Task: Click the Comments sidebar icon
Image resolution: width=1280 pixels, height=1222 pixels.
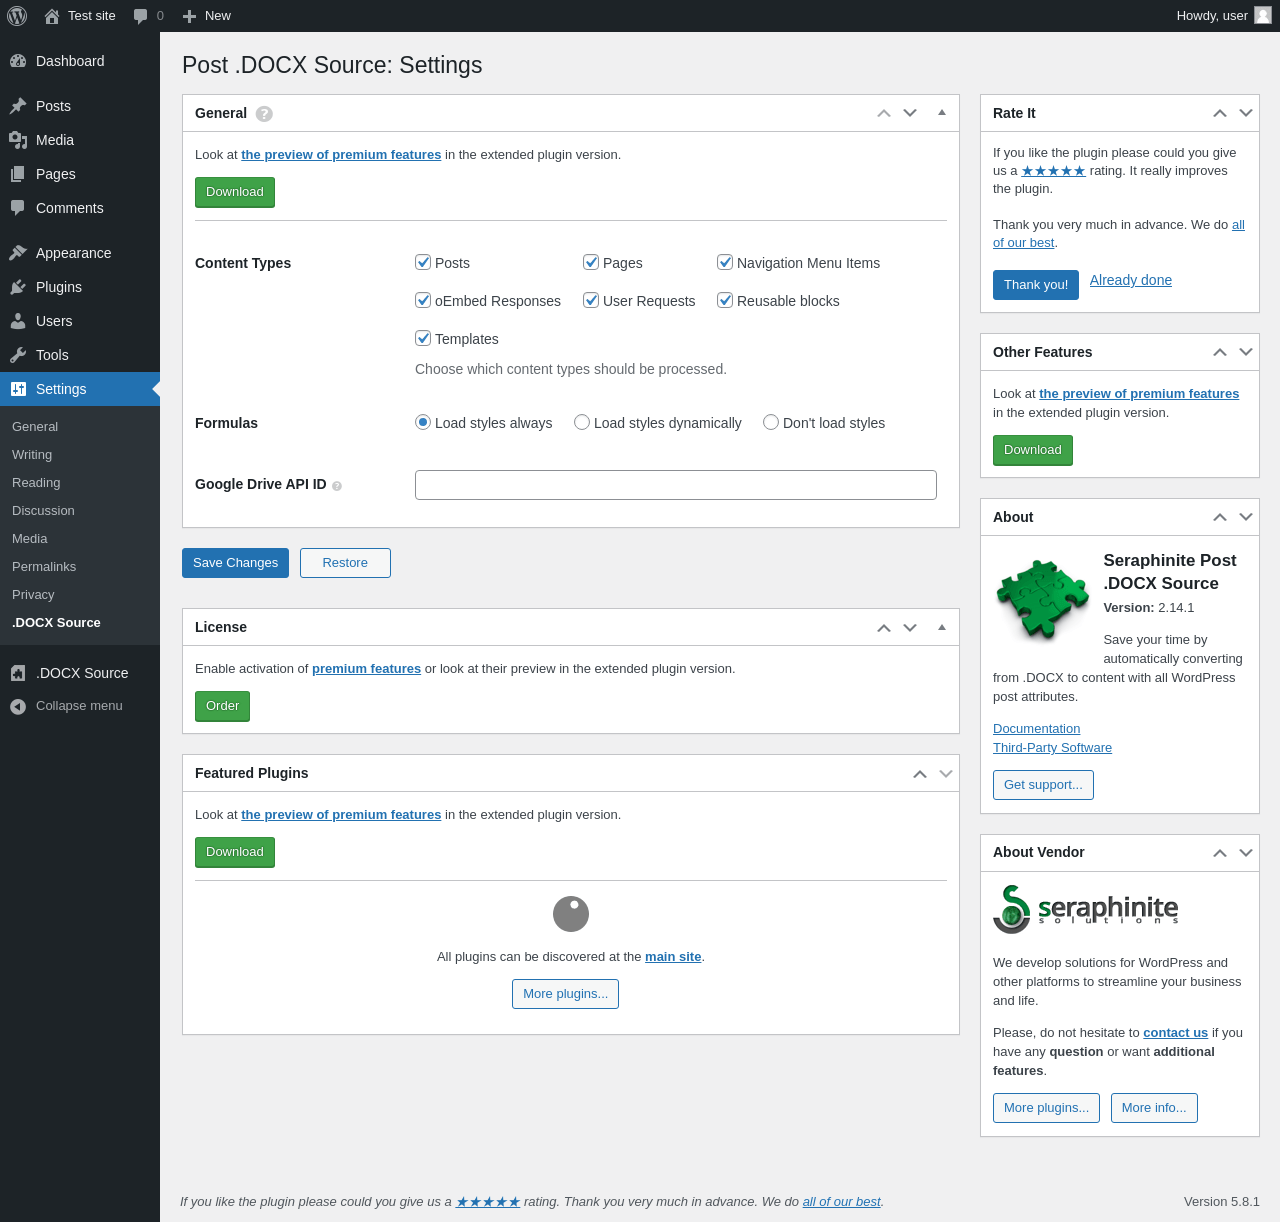Action: pyautogui.click(x=18, y=208)
